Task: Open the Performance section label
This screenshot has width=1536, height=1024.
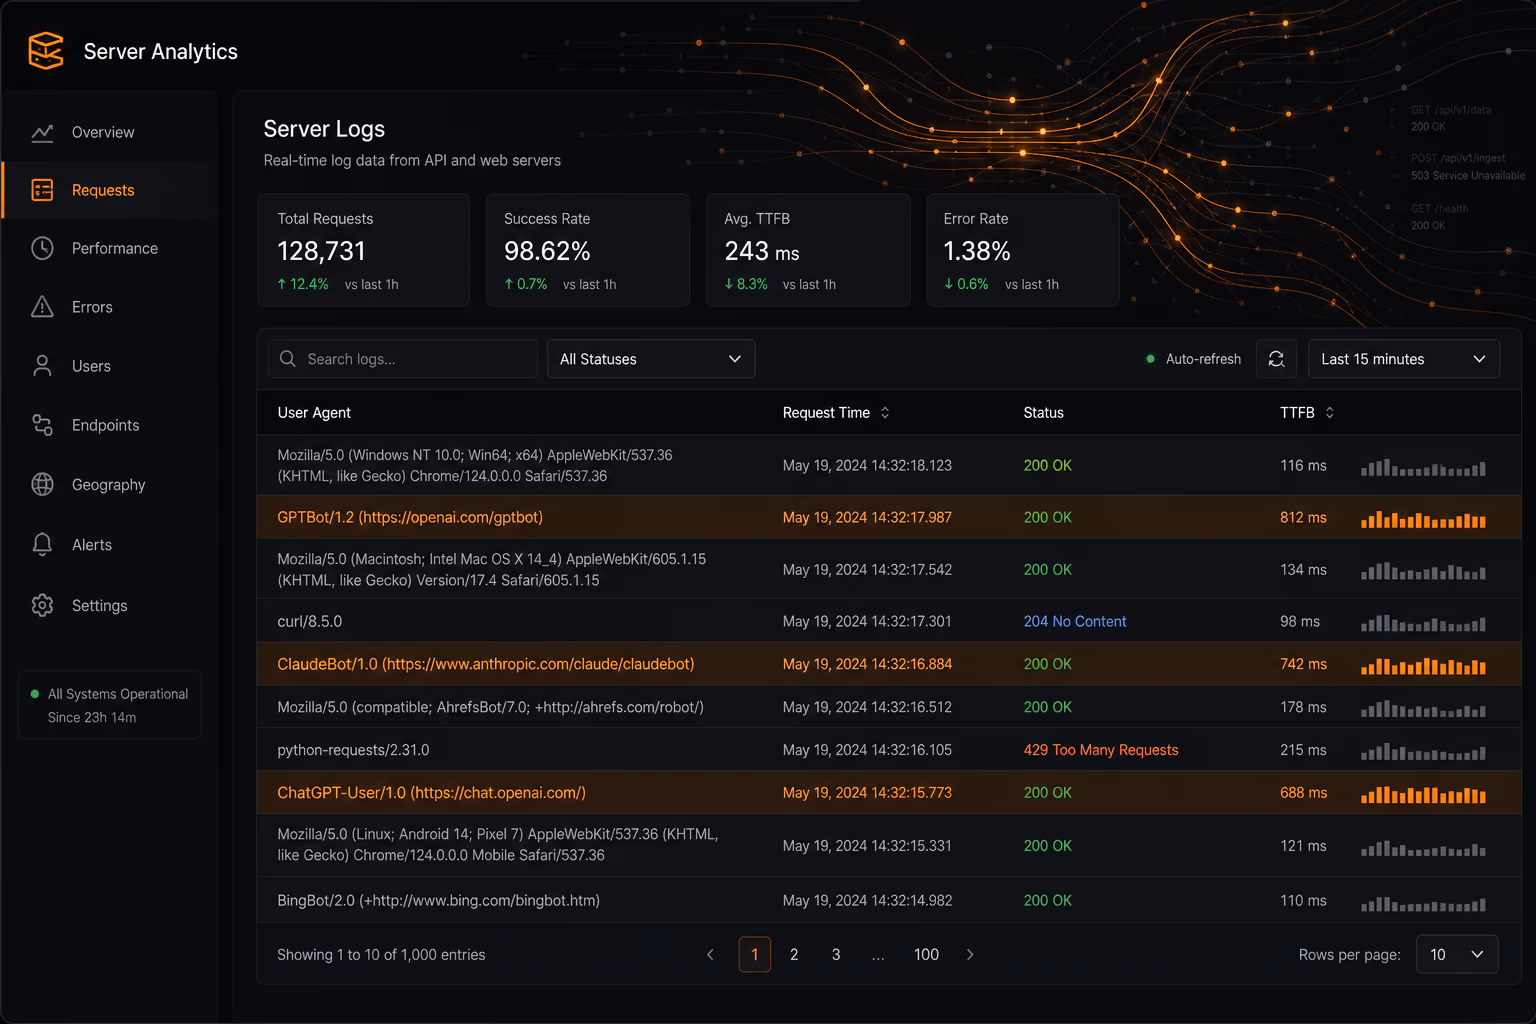Action: [115, 249]
